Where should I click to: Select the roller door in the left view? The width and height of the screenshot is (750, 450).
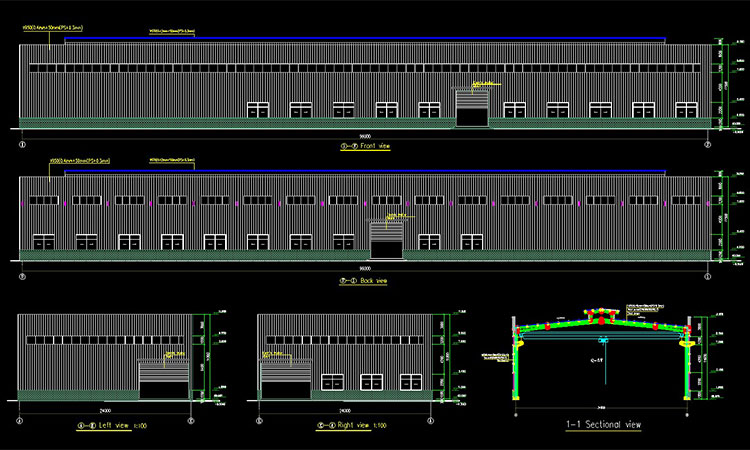[162, 381]
